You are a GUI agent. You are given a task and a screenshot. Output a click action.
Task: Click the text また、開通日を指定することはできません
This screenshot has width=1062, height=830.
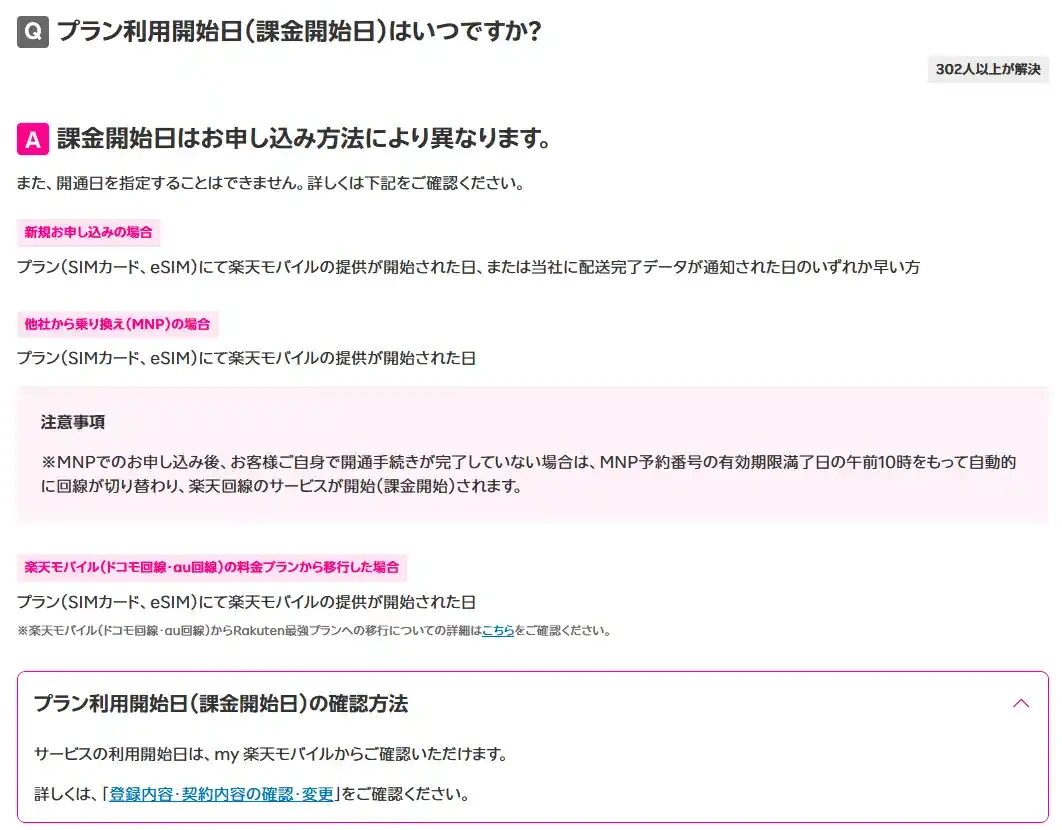point(160,184)
